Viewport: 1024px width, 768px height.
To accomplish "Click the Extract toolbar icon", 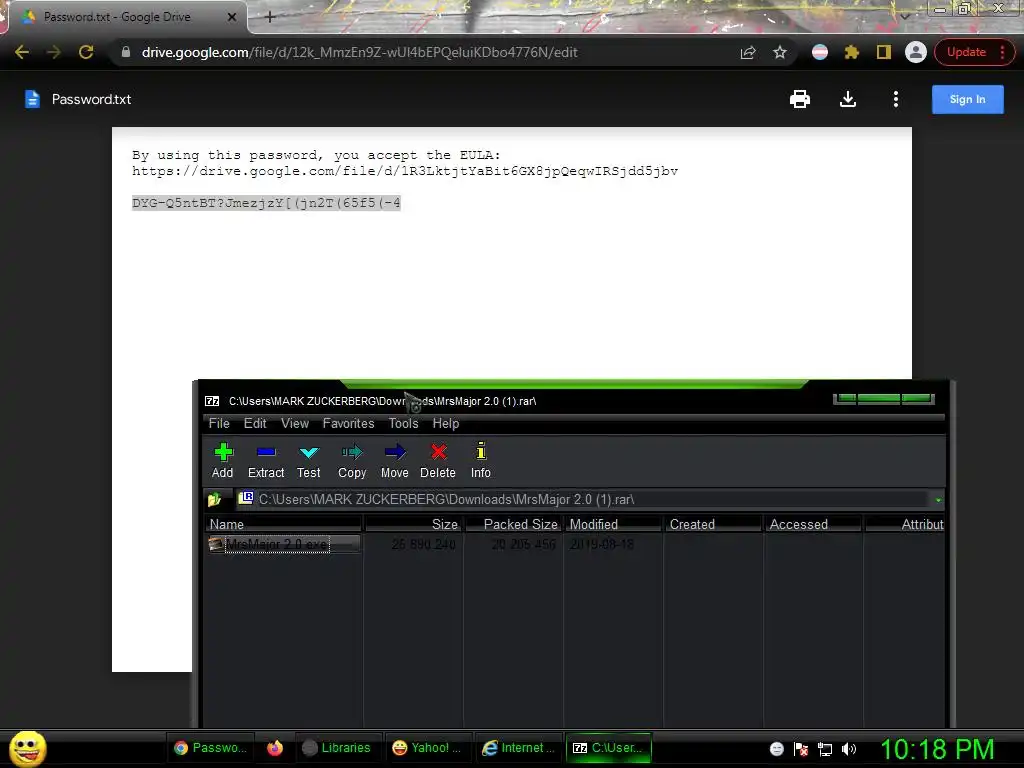I will [x=266, y=460].
